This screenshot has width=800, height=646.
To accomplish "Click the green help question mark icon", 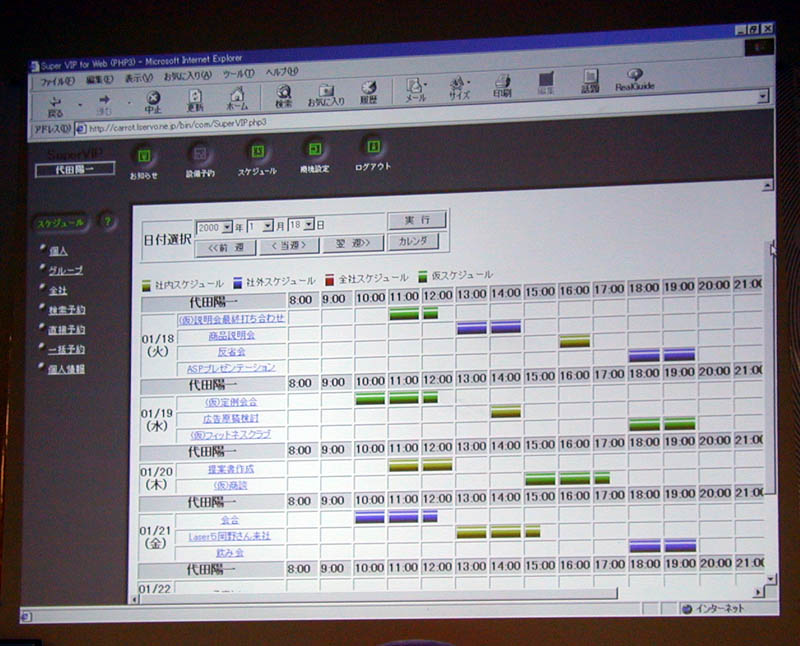I will pos(108,222).
